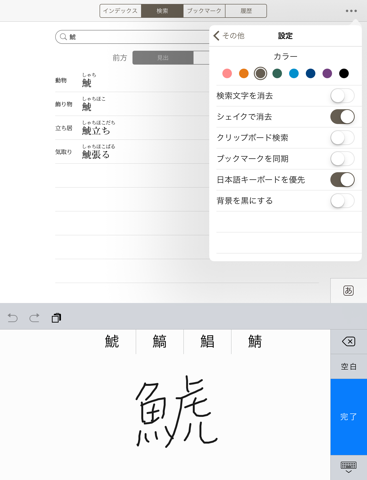Image resolution: width=367 pixels, height=480 pixels.
Task: Tap the handwriting drawing area
Action: point(165,417)
